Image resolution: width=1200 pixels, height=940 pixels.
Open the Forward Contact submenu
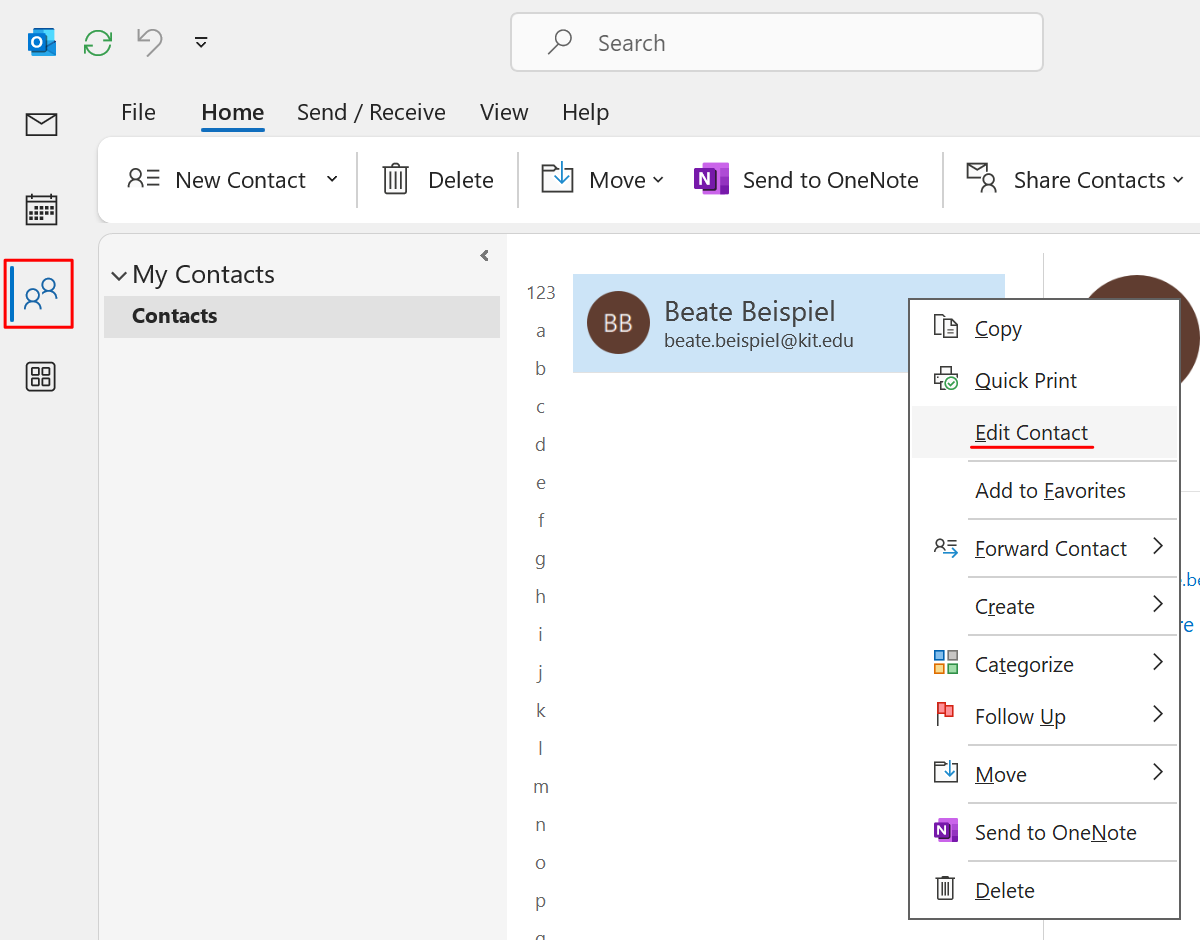click(1044, 548)
